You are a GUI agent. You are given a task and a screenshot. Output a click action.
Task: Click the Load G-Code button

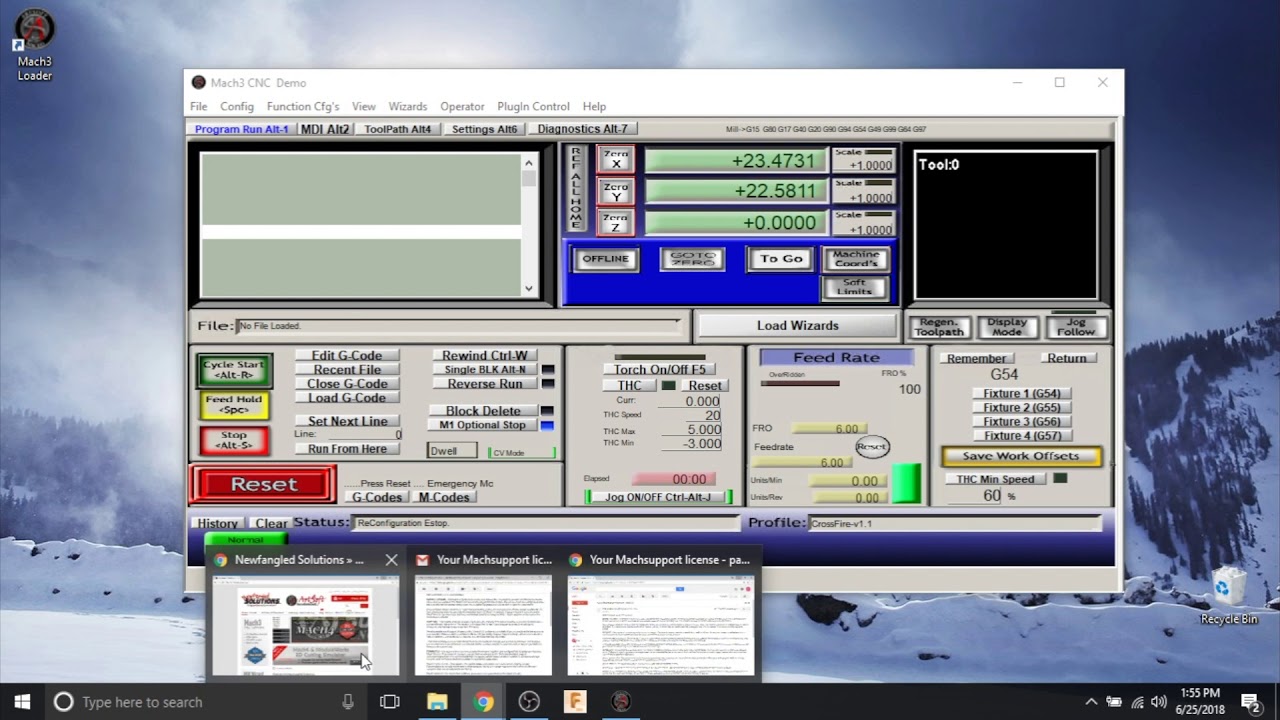(347, 398)
